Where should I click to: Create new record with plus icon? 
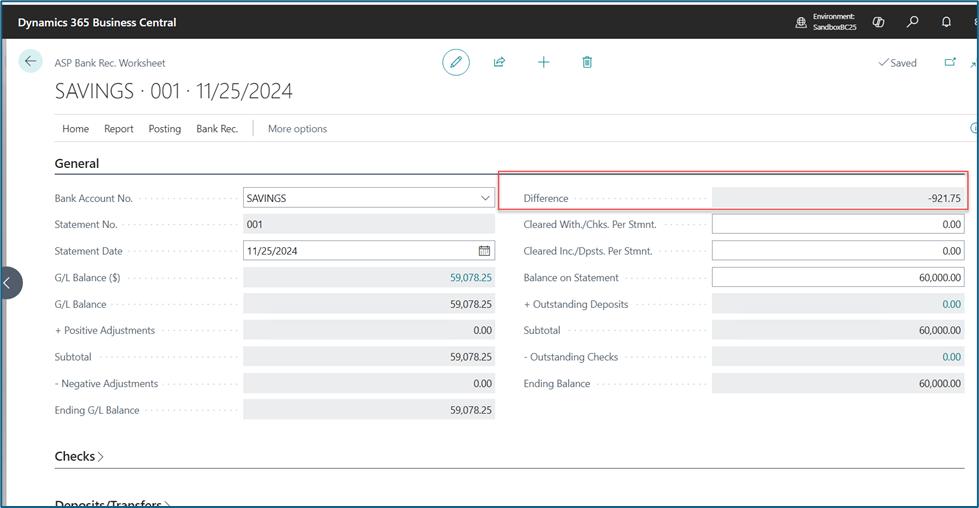[543, 62]
